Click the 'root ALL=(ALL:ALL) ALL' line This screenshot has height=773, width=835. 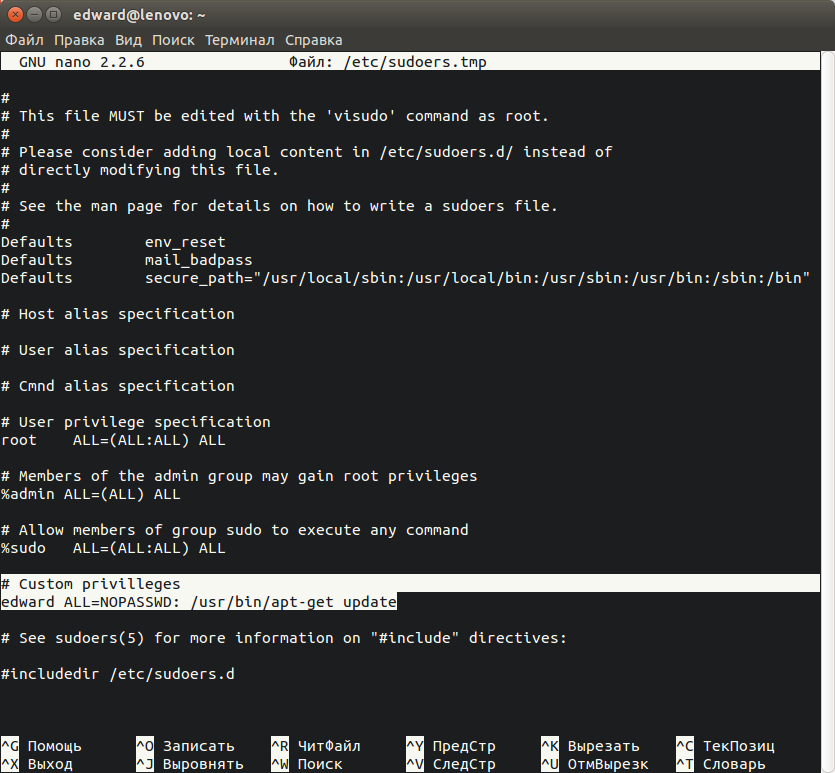point(113,440)
